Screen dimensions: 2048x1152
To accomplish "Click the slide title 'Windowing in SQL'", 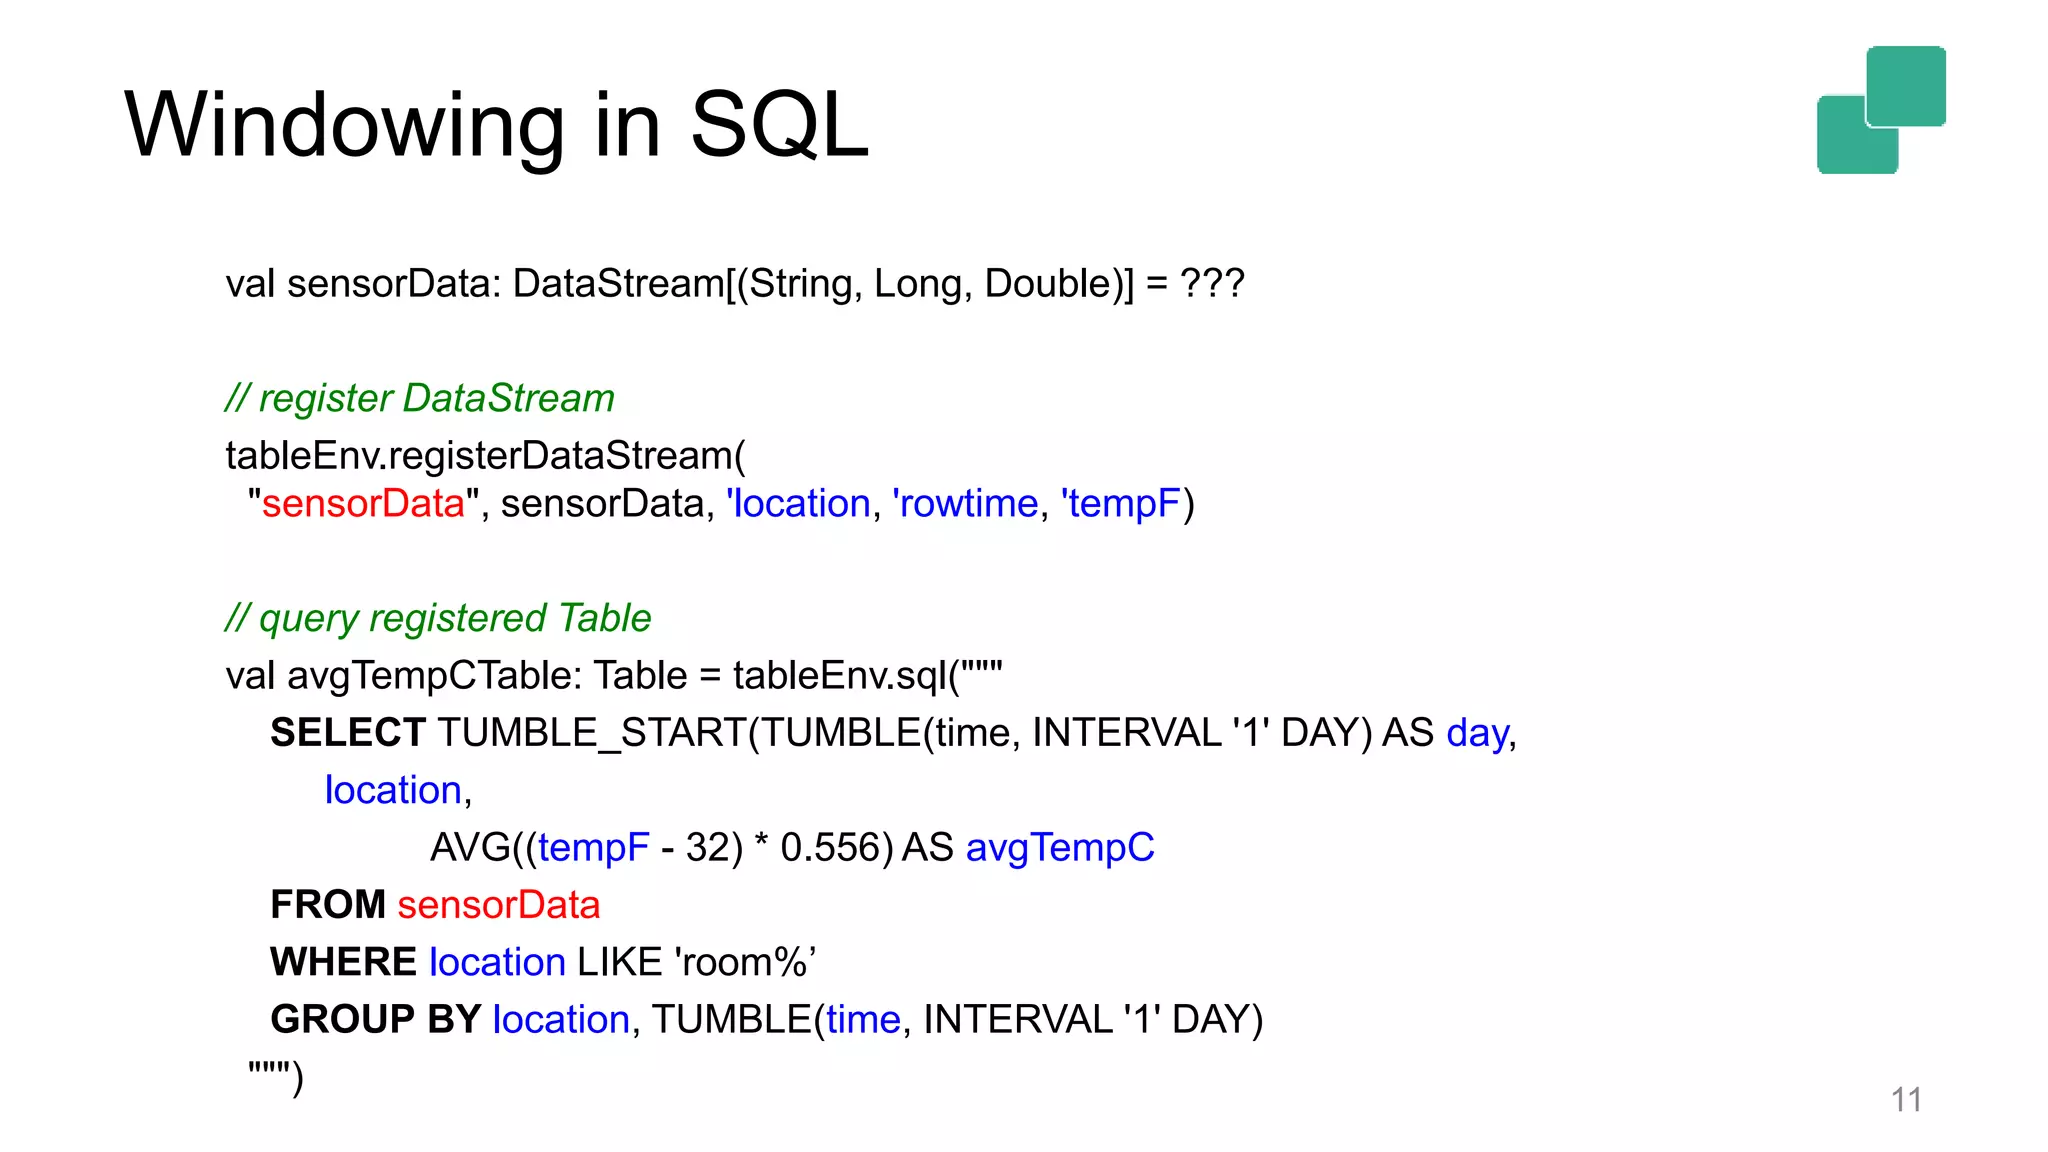I will (x=496, y=124).
